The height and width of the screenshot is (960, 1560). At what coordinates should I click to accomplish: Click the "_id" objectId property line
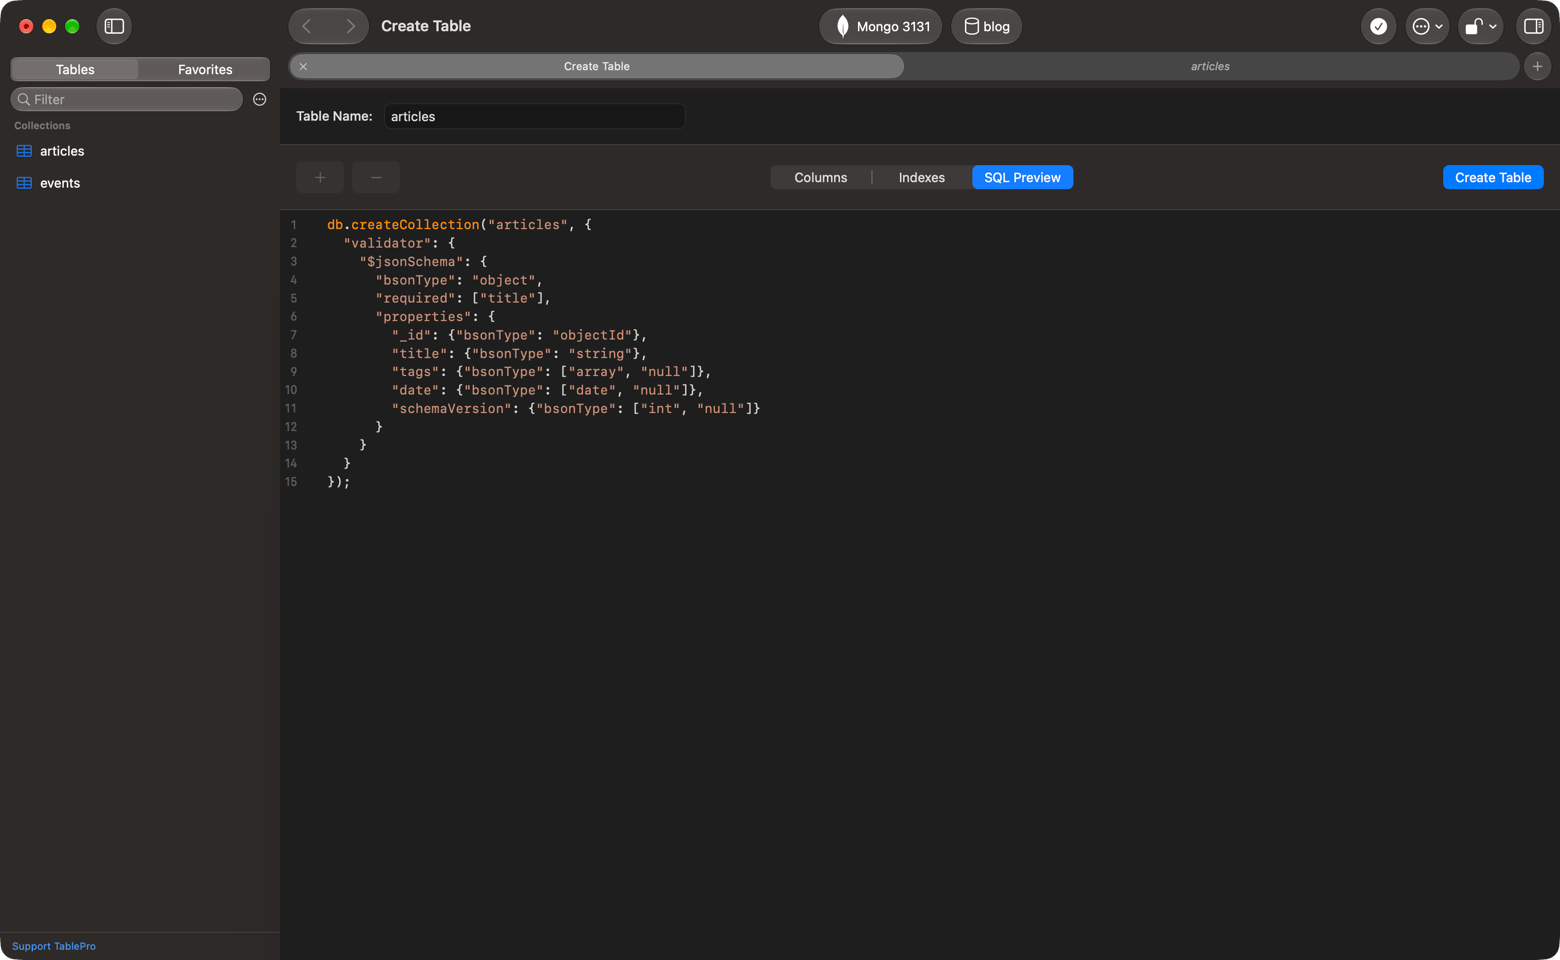point(519,335)
